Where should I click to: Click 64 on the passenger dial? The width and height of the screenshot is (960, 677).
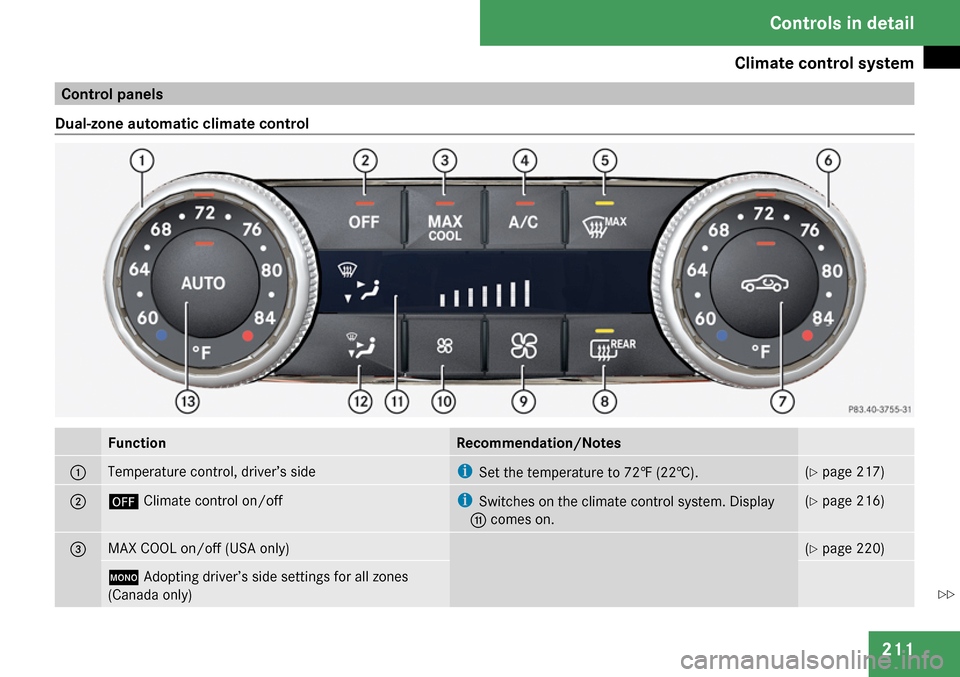[697, 270]
